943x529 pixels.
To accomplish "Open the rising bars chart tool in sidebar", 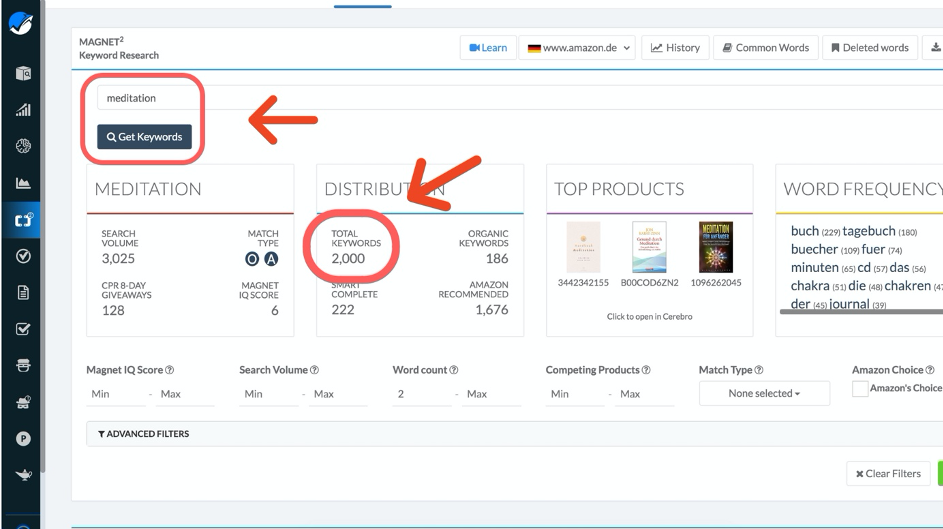I will [x=23, y=109].
